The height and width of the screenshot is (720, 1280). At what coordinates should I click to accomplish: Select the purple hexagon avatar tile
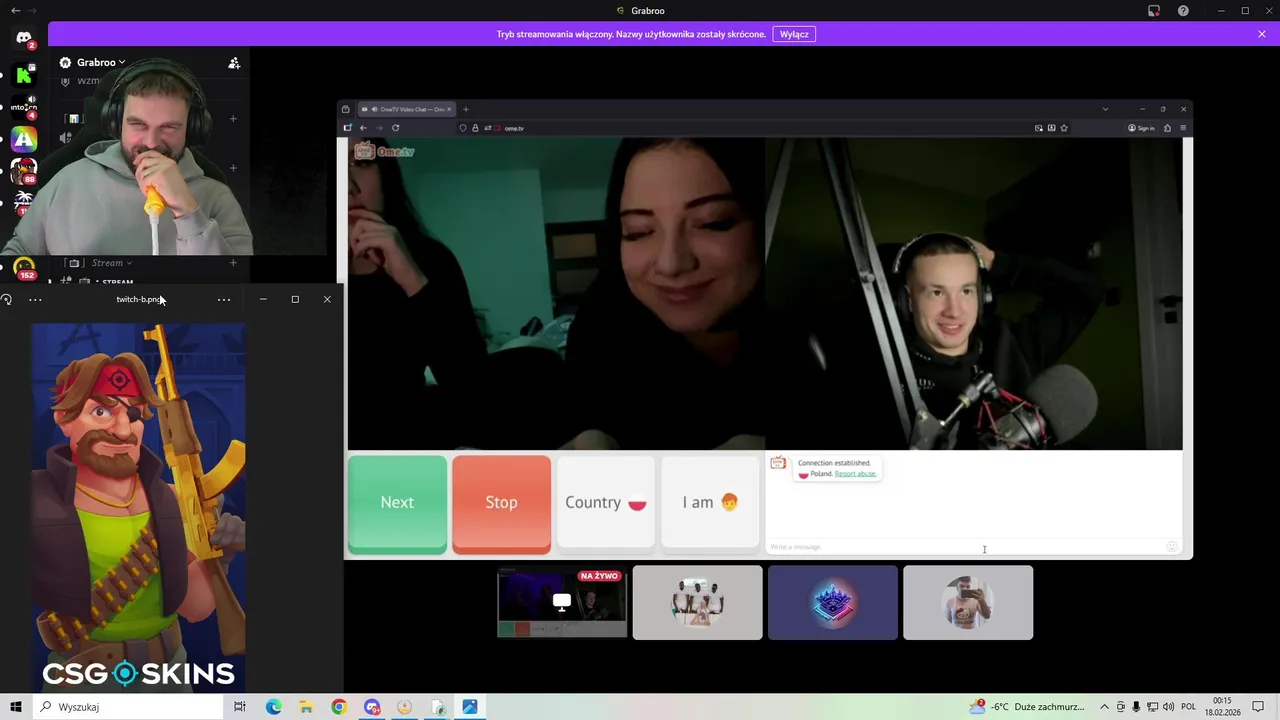coord(833,602)
